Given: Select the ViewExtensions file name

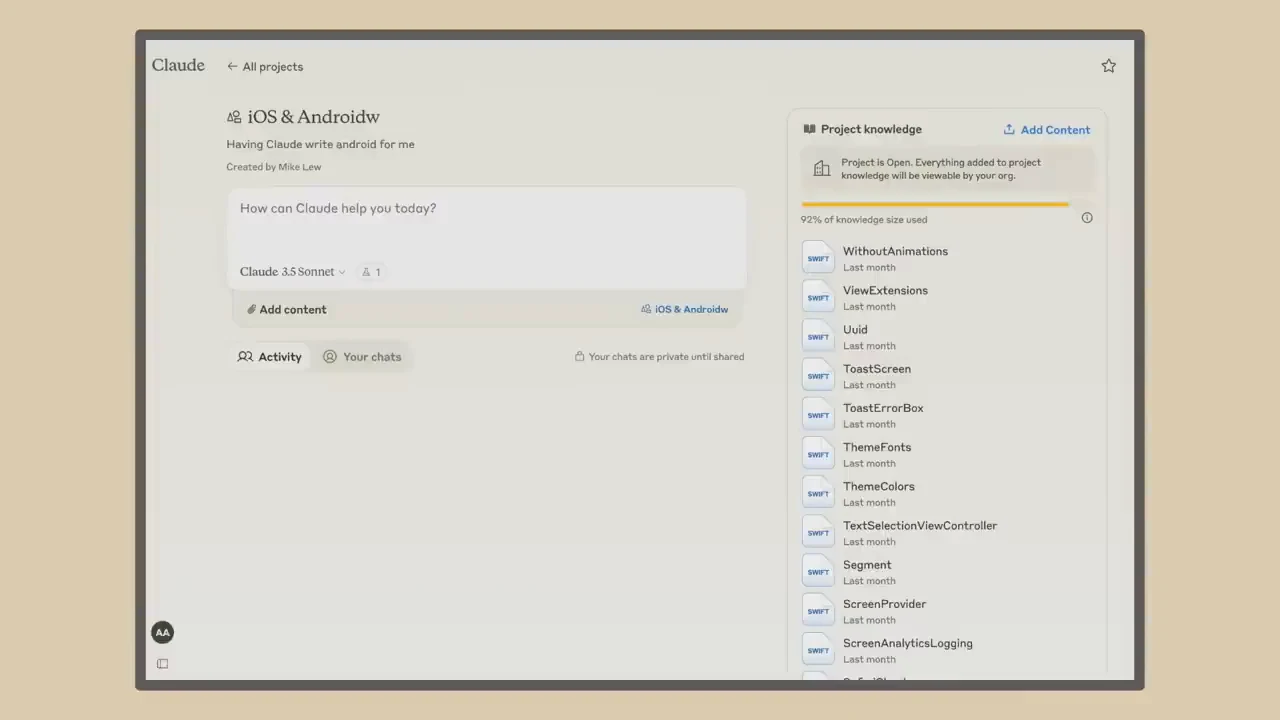Looking at the screenshot, I should (885, 290).
